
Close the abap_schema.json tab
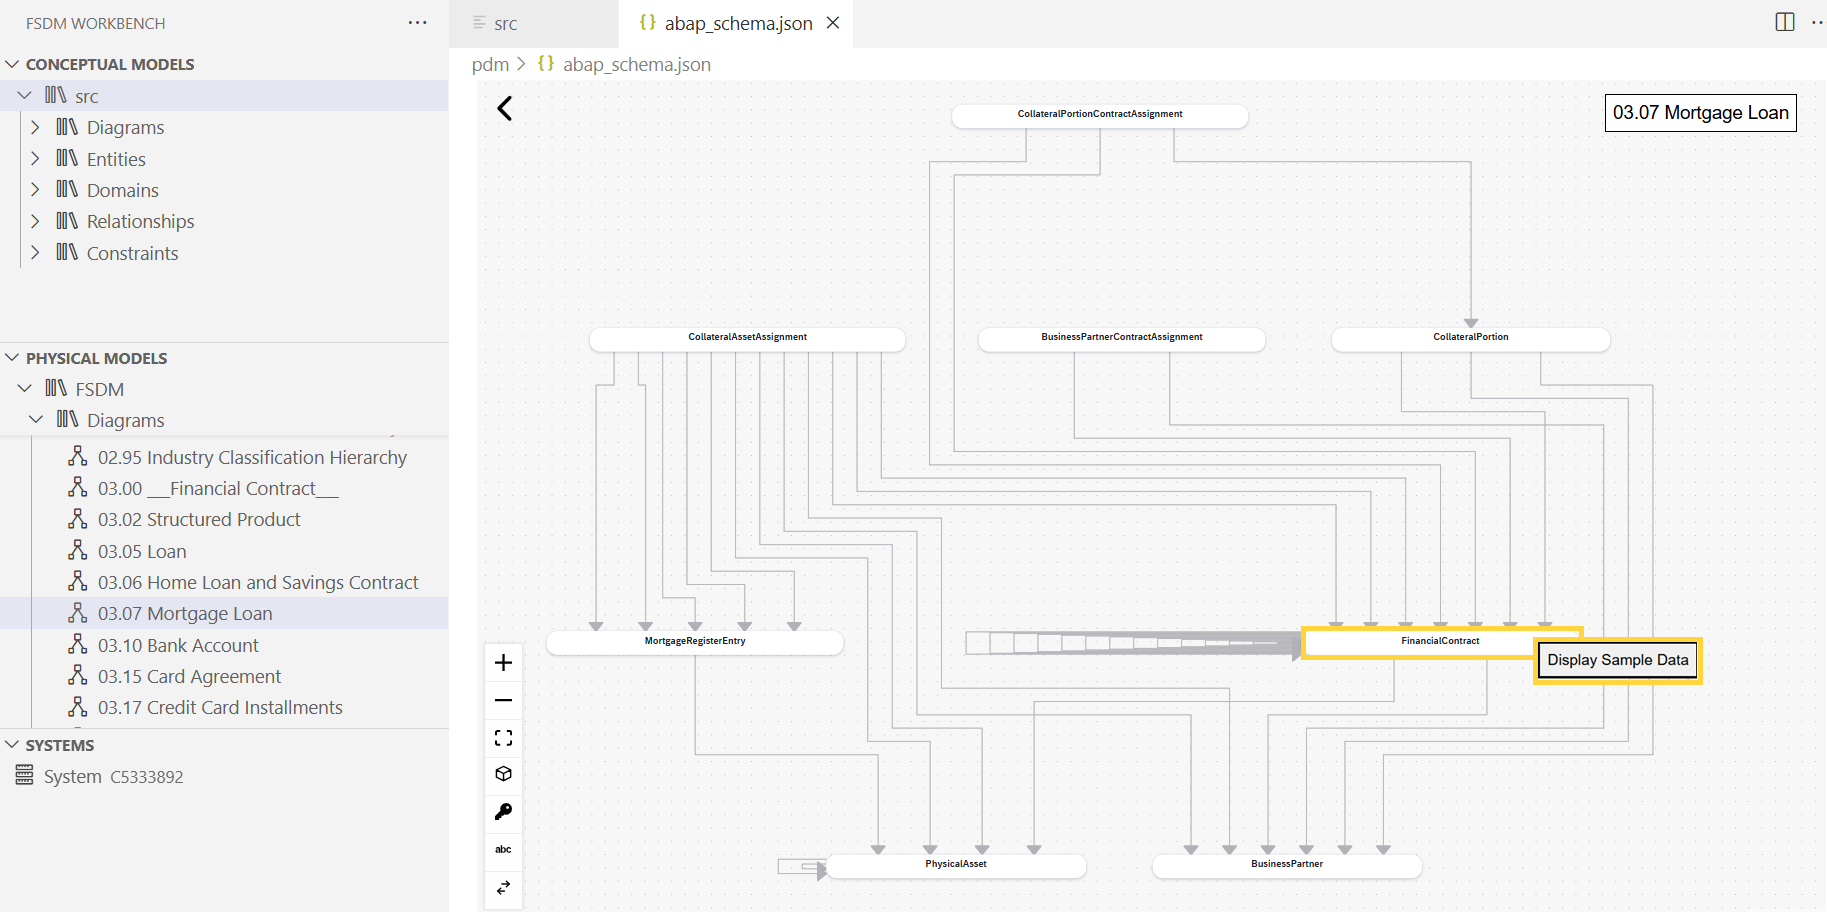pyautogui.click(x=833, y=23)
